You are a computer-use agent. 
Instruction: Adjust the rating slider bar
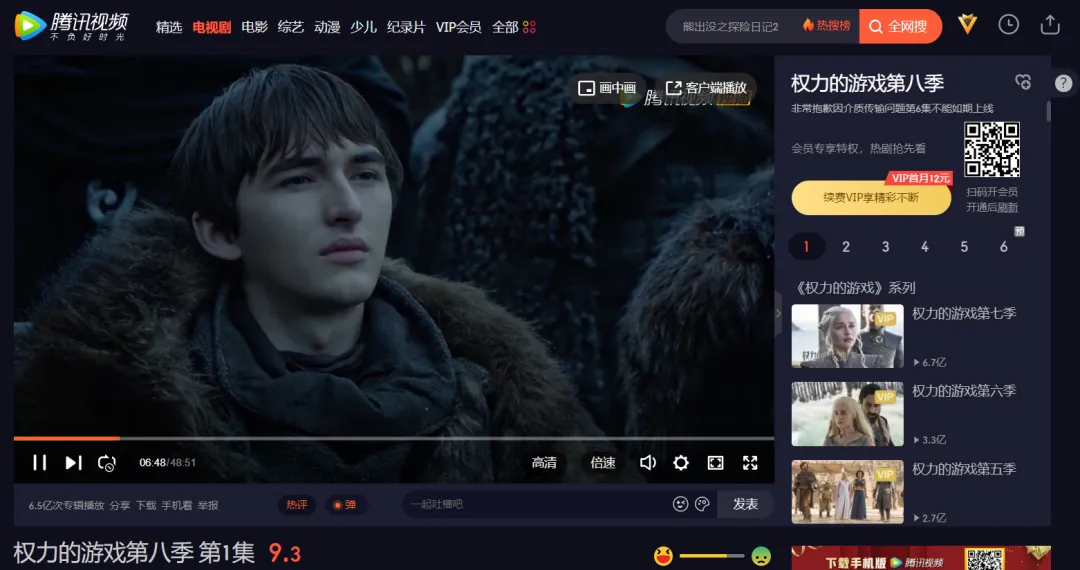(712, 556)
